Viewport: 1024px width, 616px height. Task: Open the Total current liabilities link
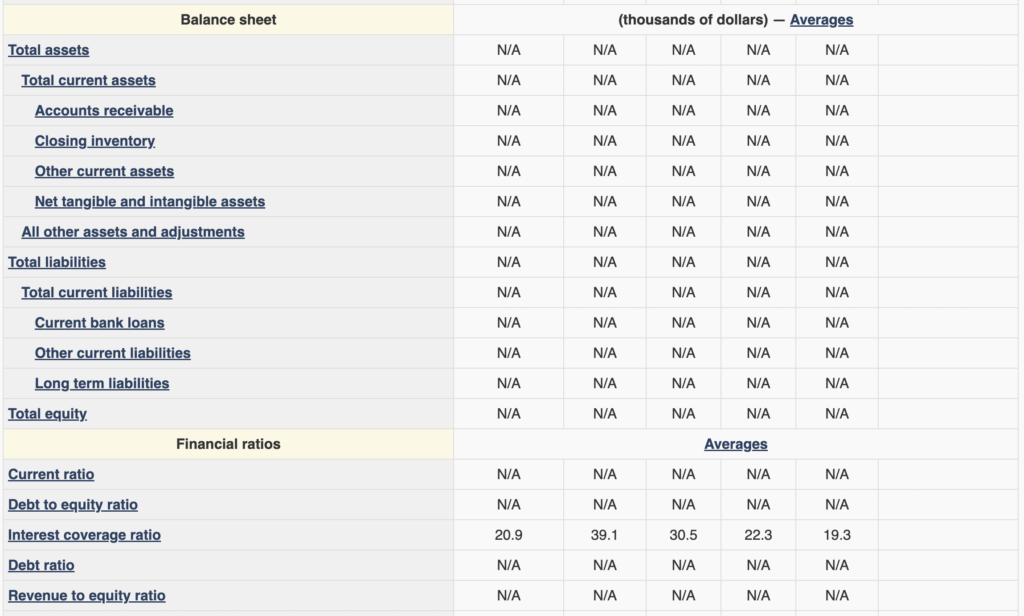pos(97,292)
